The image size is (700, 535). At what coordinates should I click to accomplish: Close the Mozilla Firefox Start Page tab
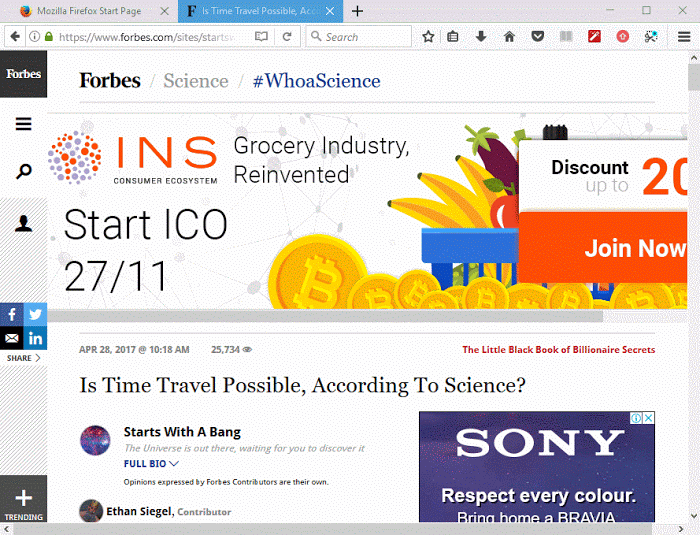(164, 11)
